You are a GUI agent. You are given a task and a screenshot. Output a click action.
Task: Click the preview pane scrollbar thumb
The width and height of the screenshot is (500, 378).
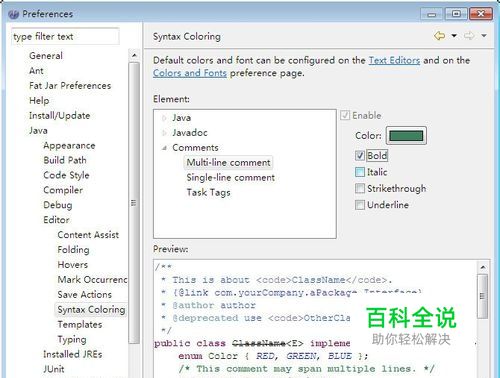(x=483, y=296)
